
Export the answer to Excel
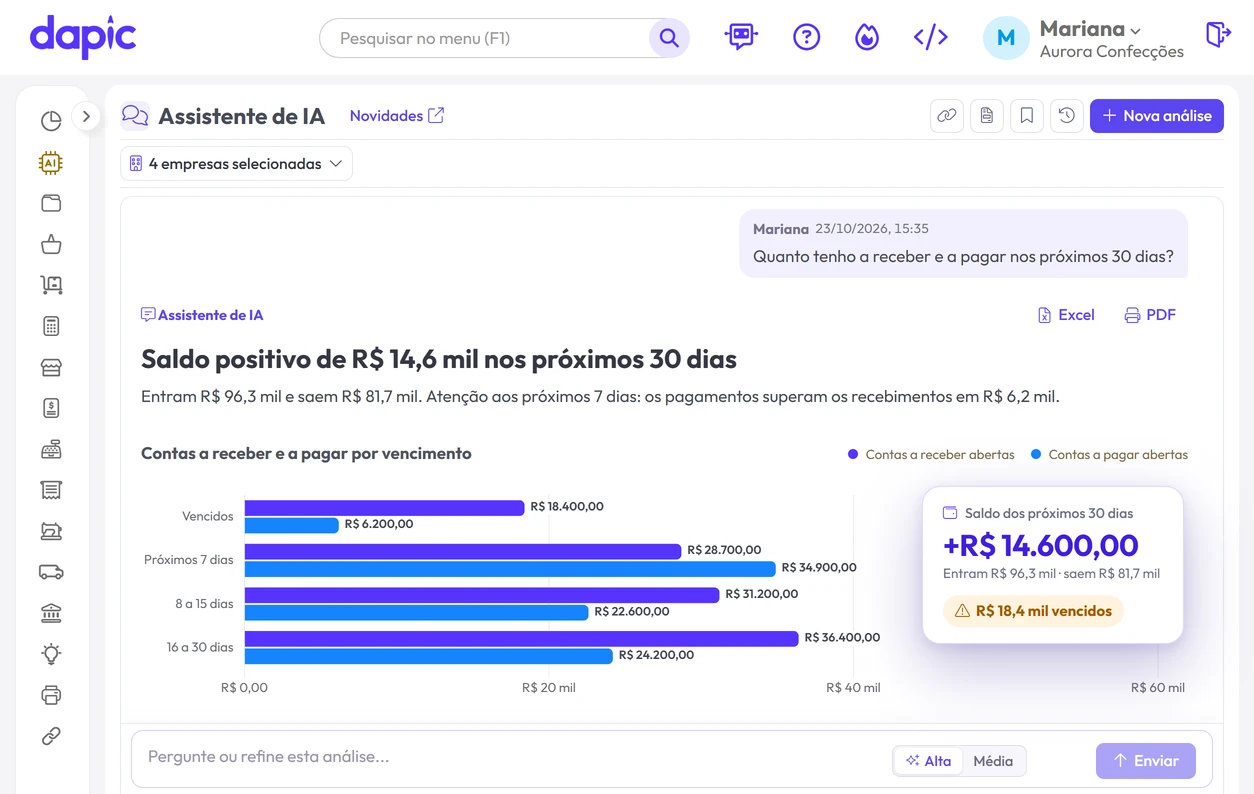click(x=1066, y=315)
